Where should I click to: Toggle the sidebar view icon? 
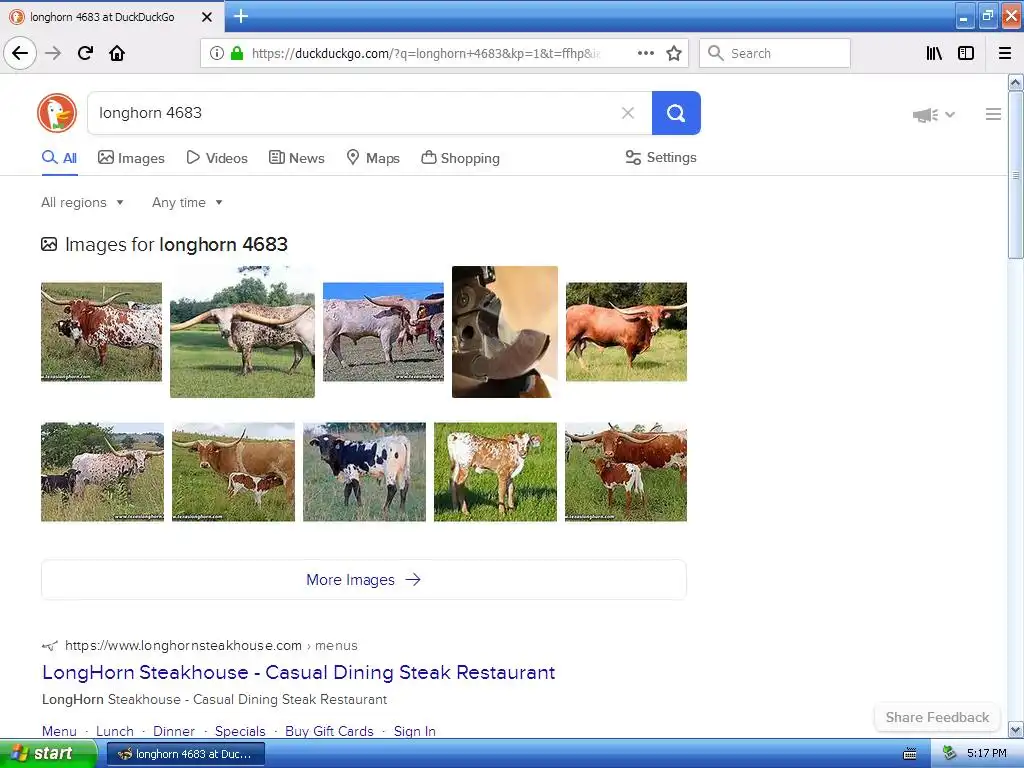966,53
